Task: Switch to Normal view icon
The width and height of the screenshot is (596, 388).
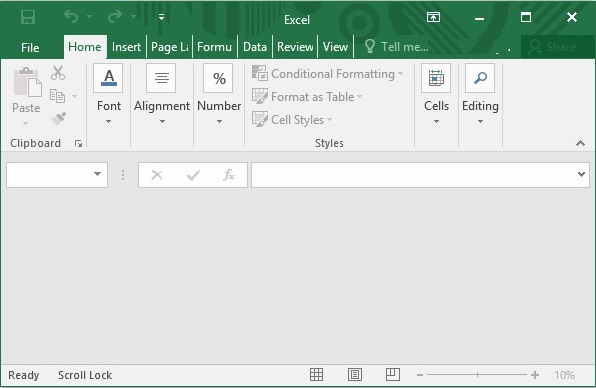Action: (x=316, y=375)
